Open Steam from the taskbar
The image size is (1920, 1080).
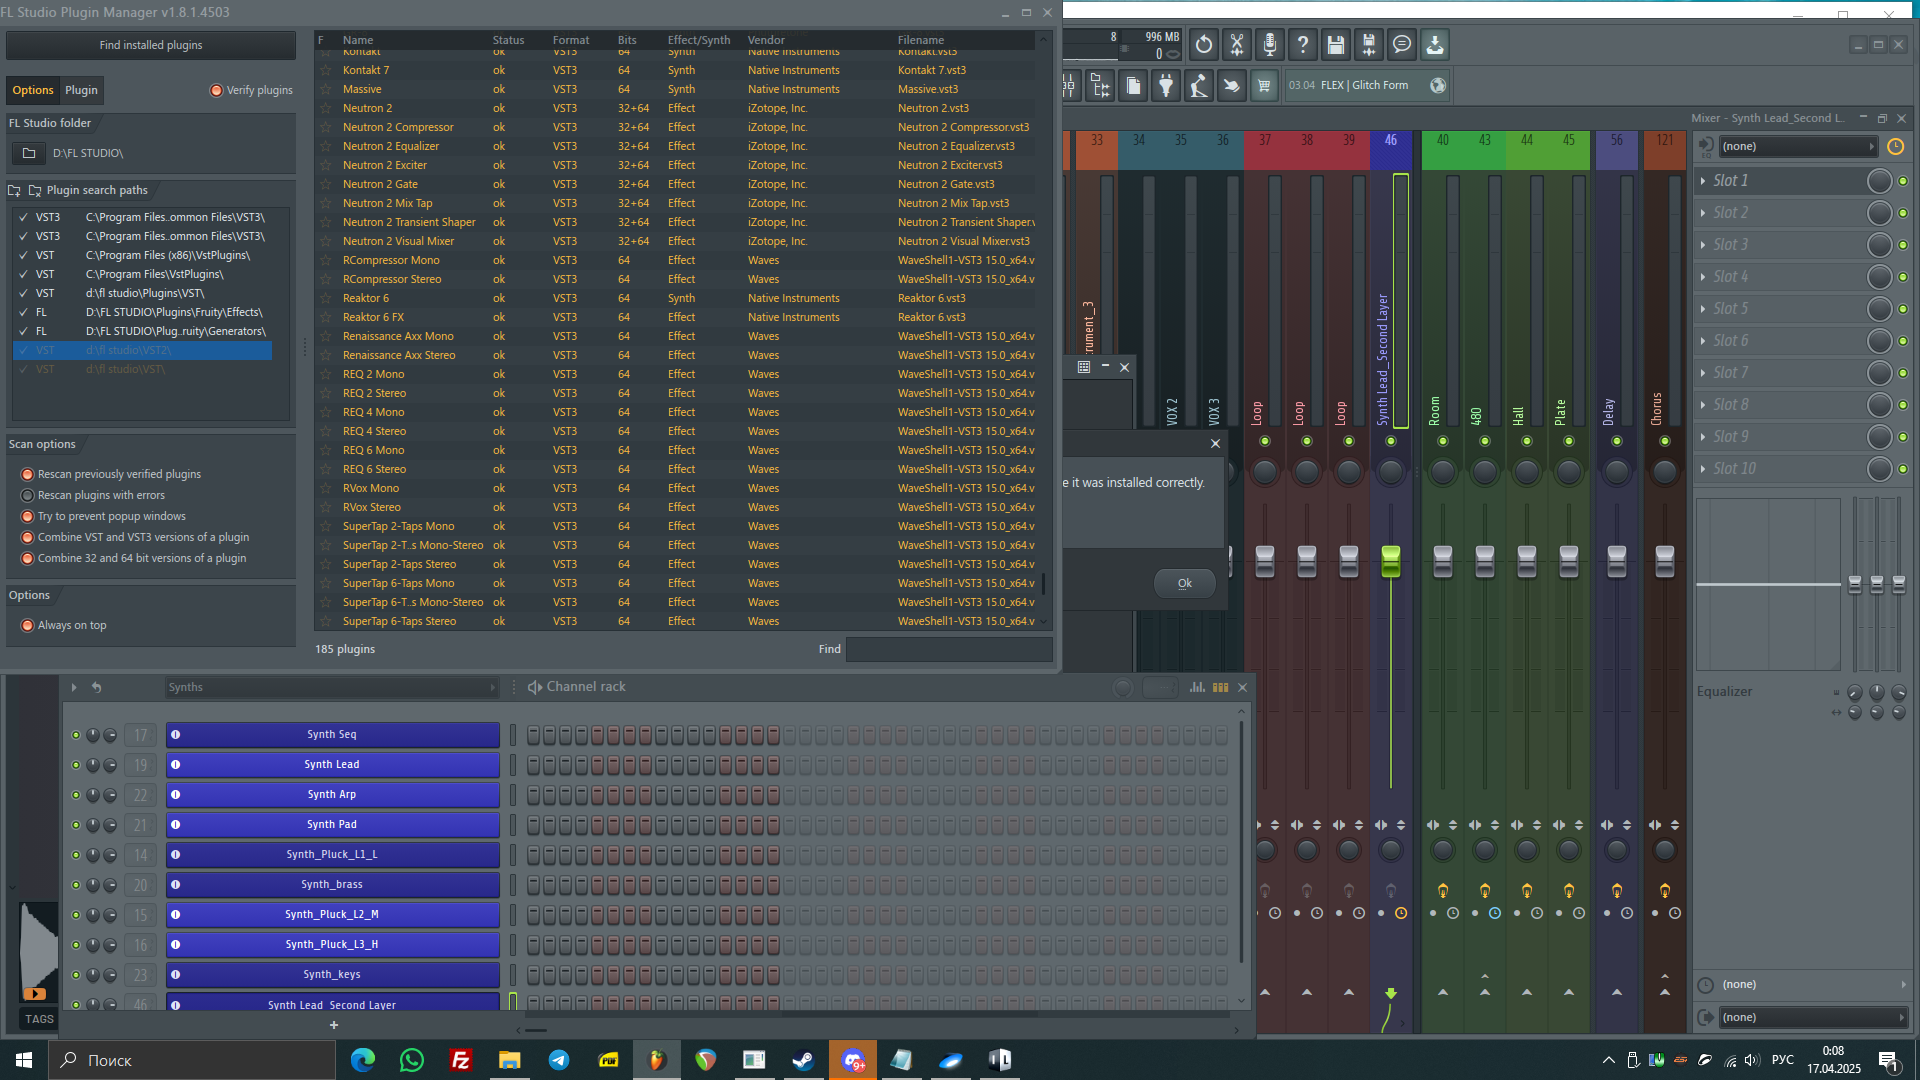point(803,1060)
